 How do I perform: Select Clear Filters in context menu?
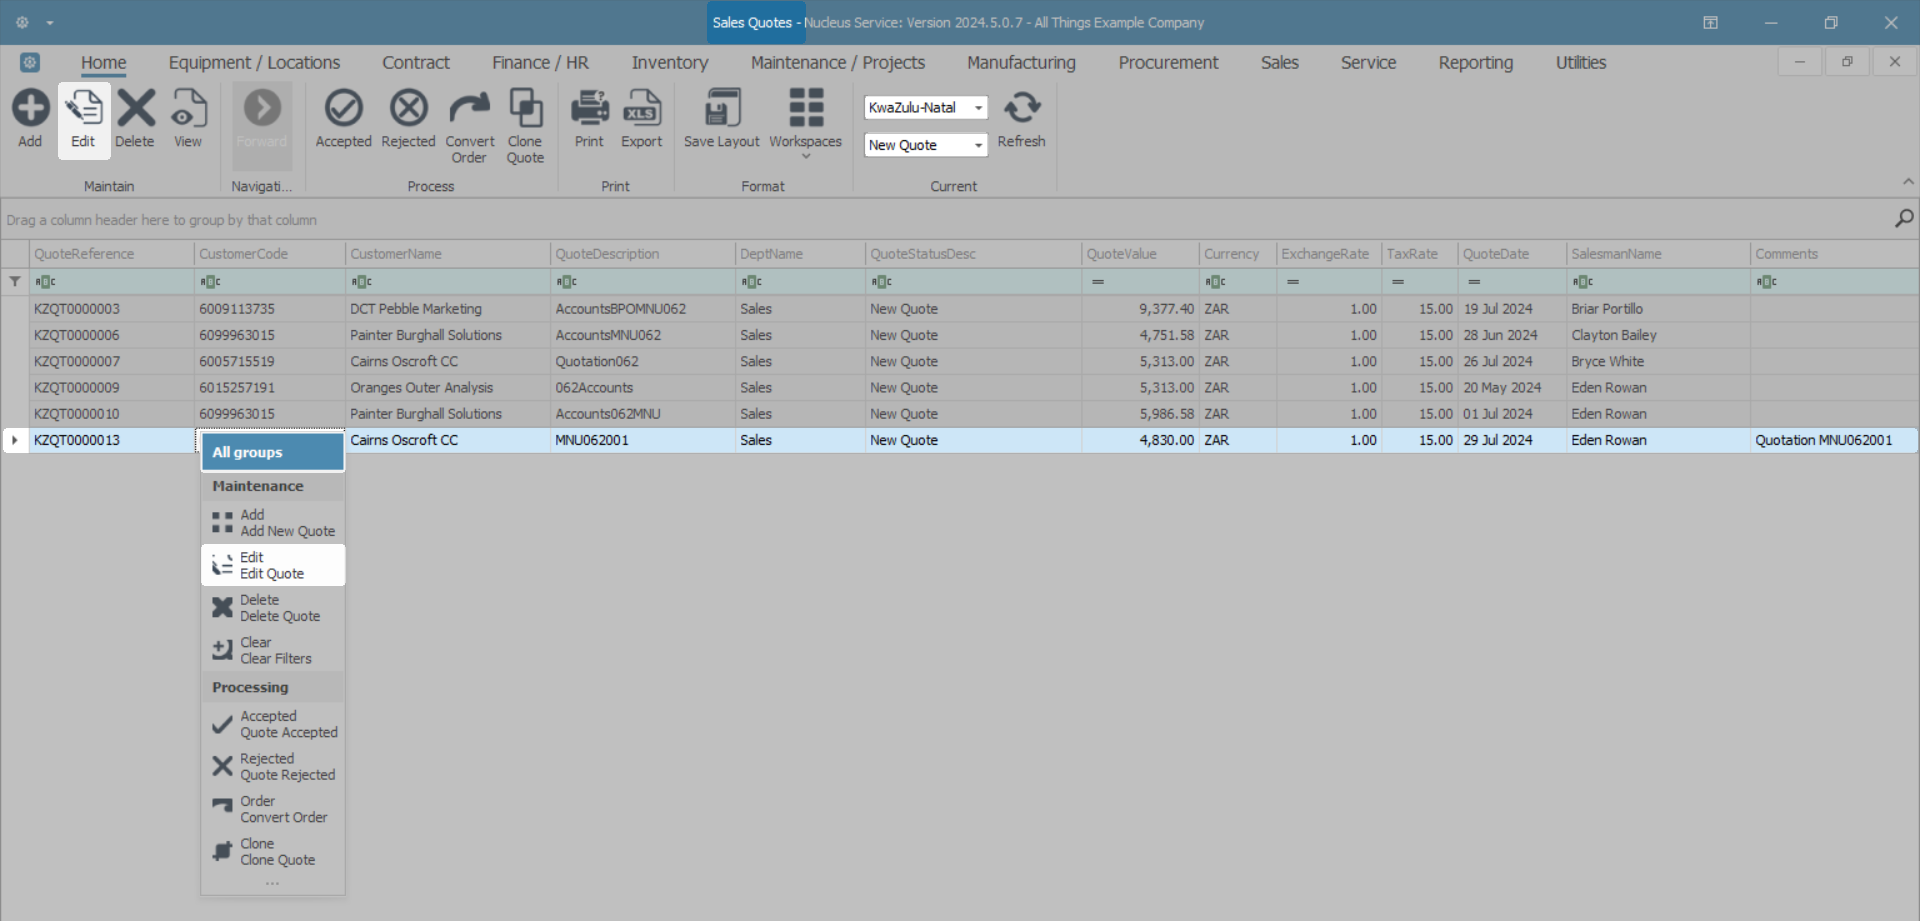coord(275,651)
